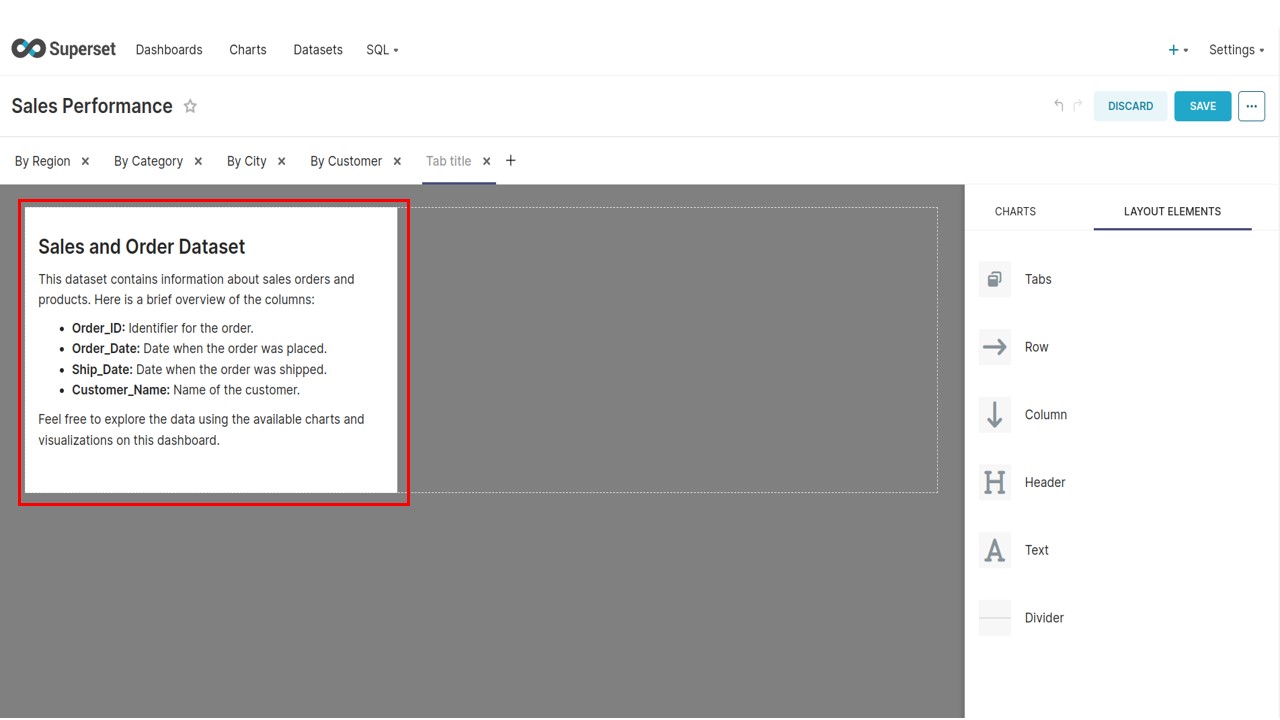Click the redo arrow icon
This screenshot has height=720, width=1280.
[1077, 104]
